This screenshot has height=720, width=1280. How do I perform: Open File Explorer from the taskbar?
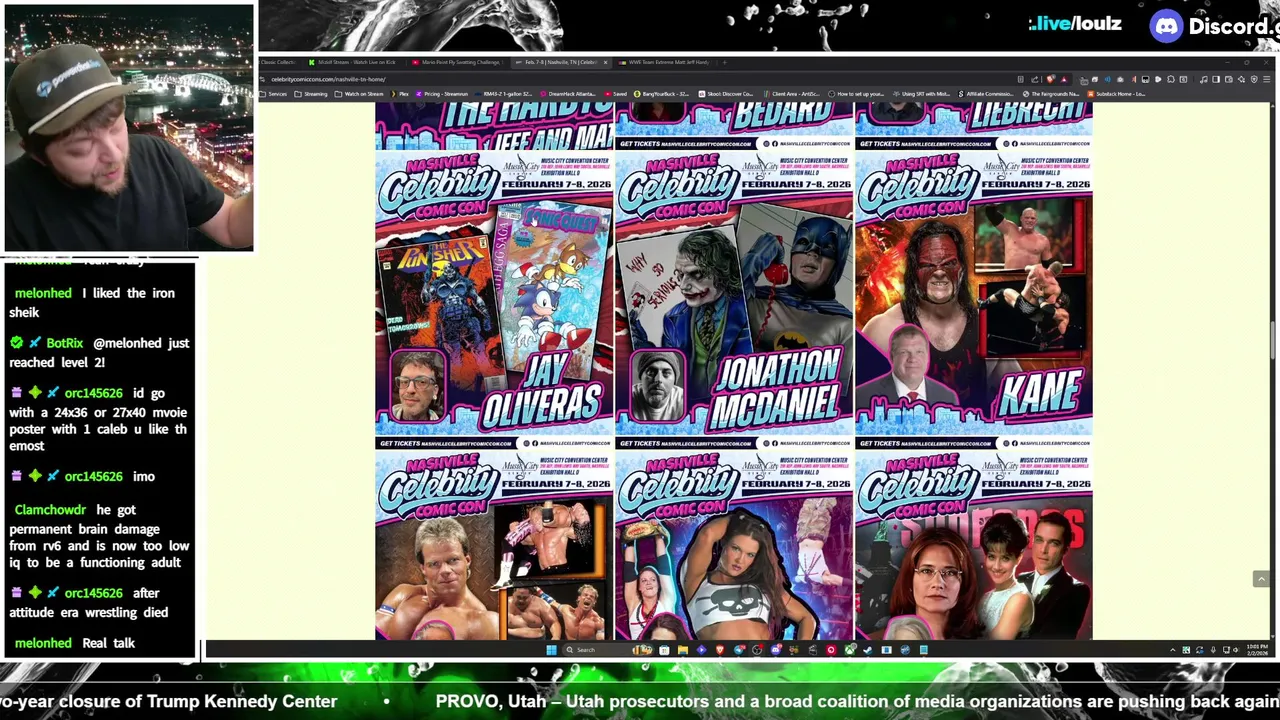(x=683, y=650)
